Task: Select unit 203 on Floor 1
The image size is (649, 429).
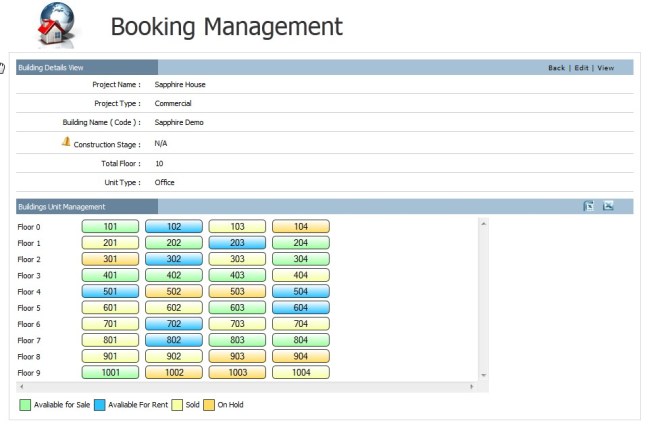Action: 237,243
